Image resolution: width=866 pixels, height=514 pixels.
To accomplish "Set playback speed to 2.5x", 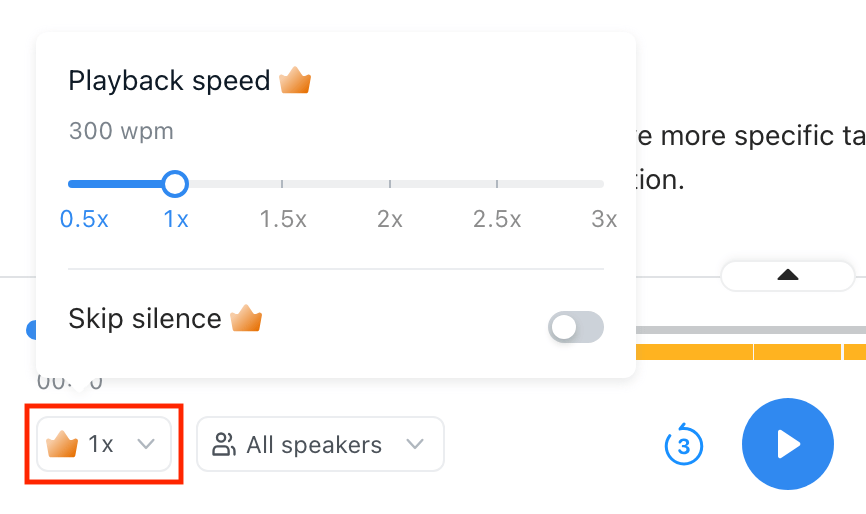I will (497, 184).
